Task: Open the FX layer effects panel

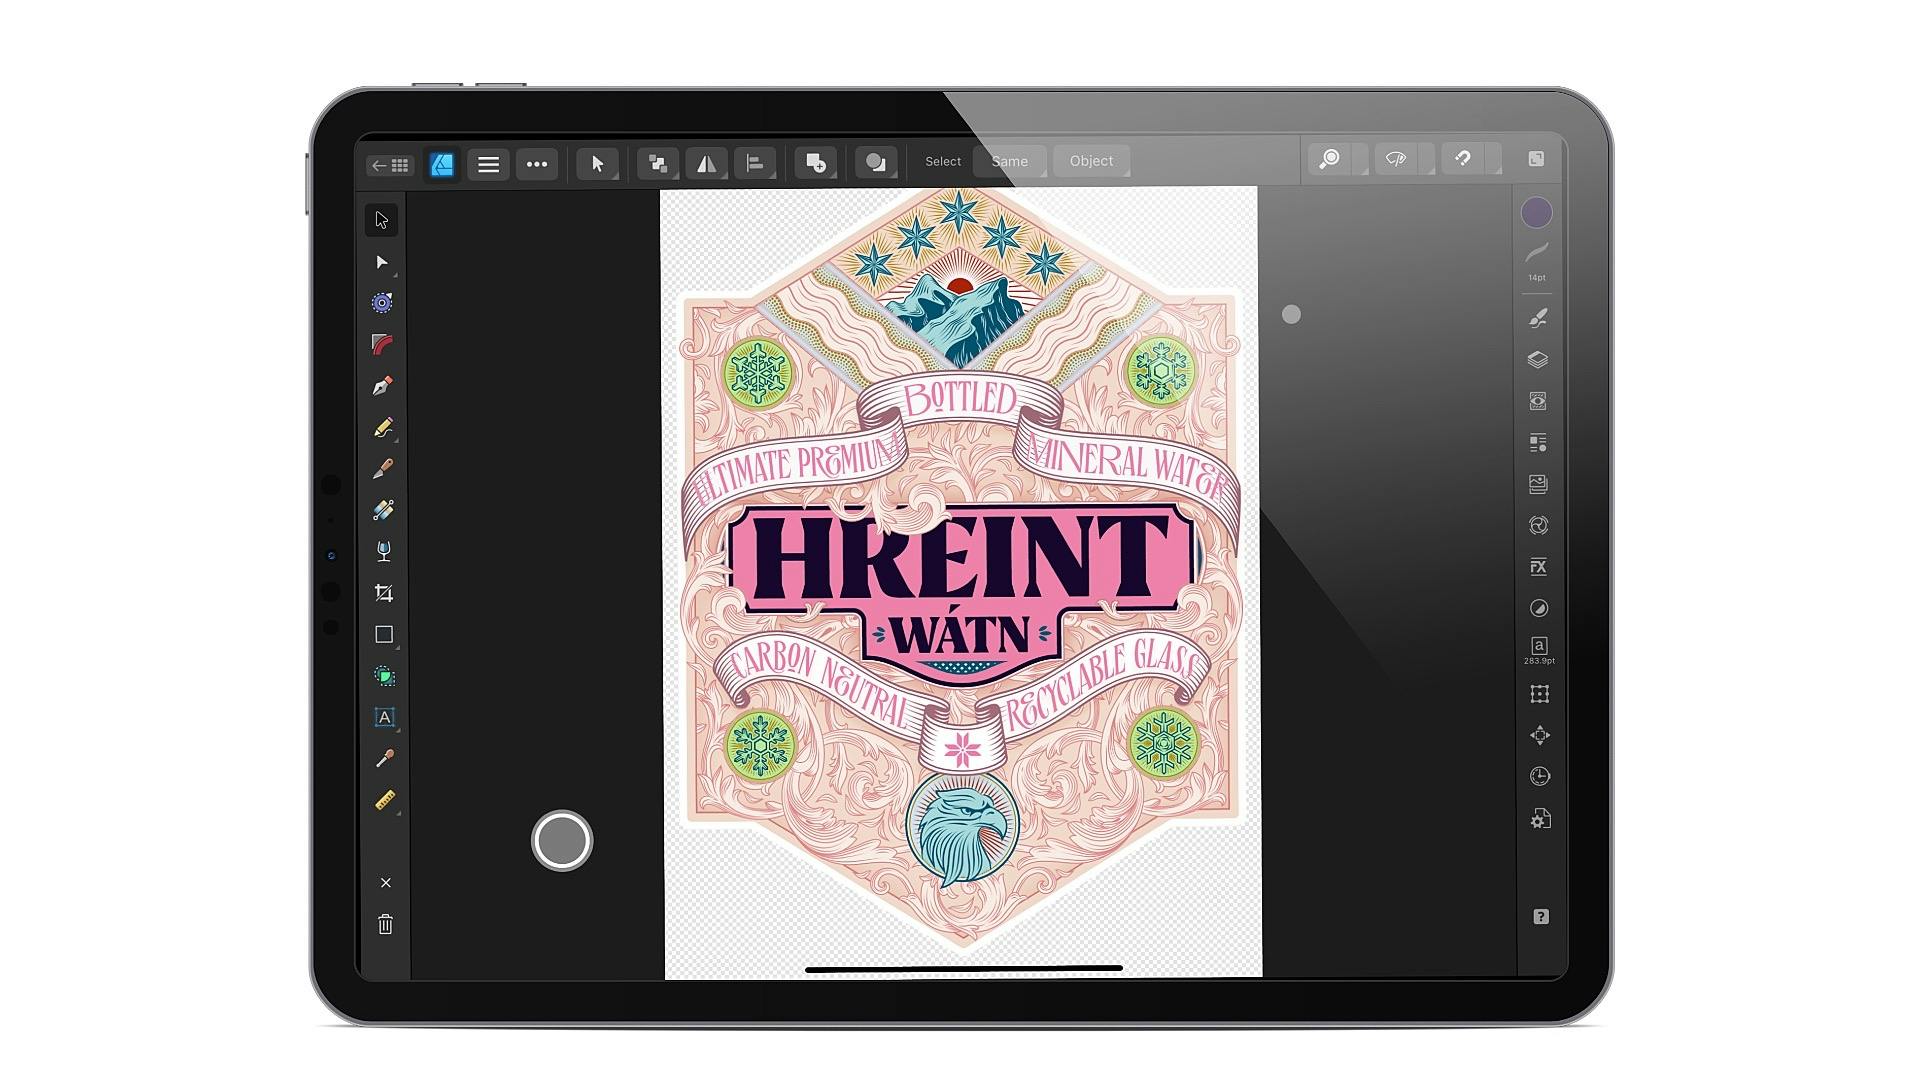Action: pyautogui.click(x=1538, y=567)
